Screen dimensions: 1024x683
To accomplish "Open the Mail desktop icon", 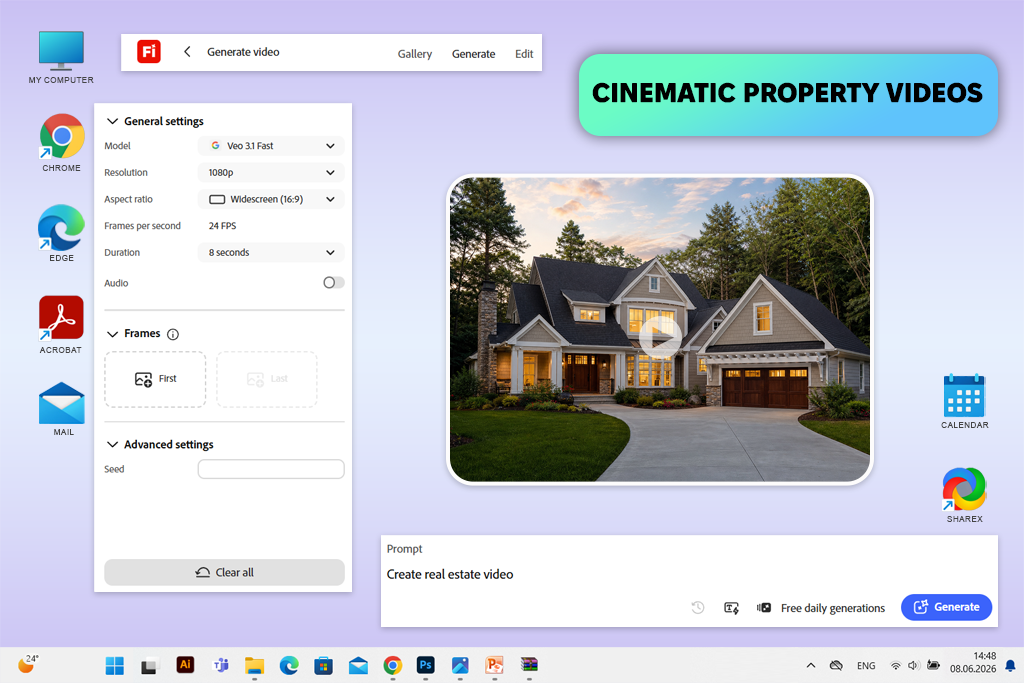I will point(61,409).
